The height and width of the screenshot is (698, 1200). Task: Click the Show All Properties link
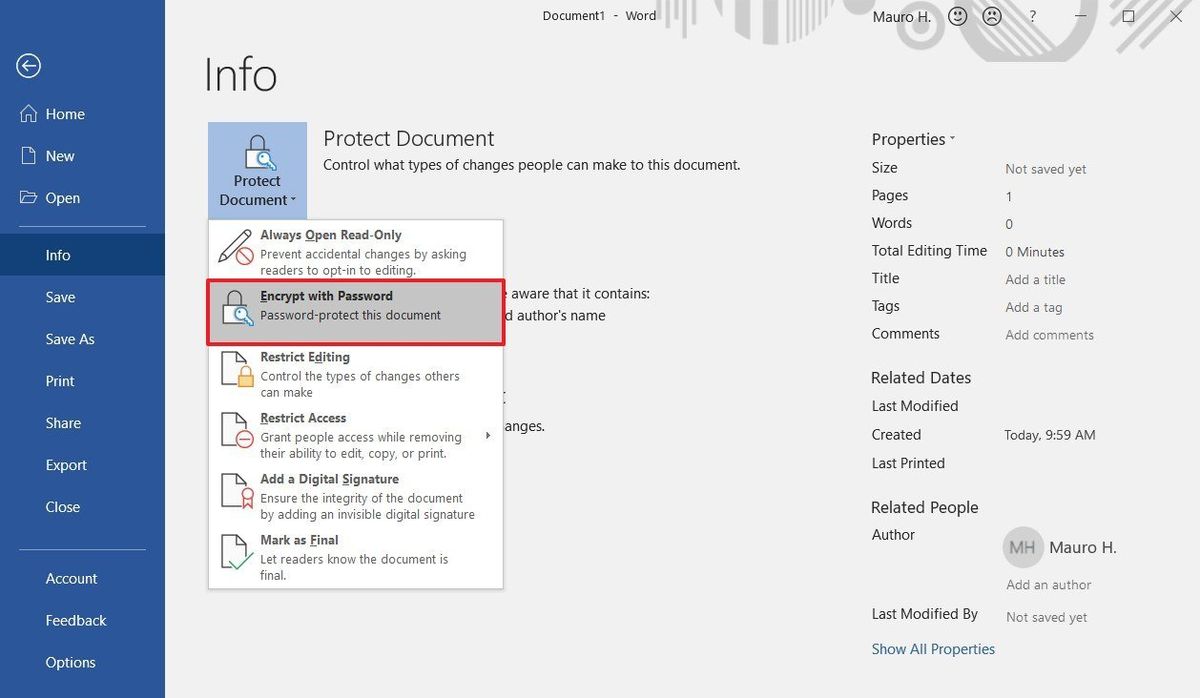coord(932,648)
